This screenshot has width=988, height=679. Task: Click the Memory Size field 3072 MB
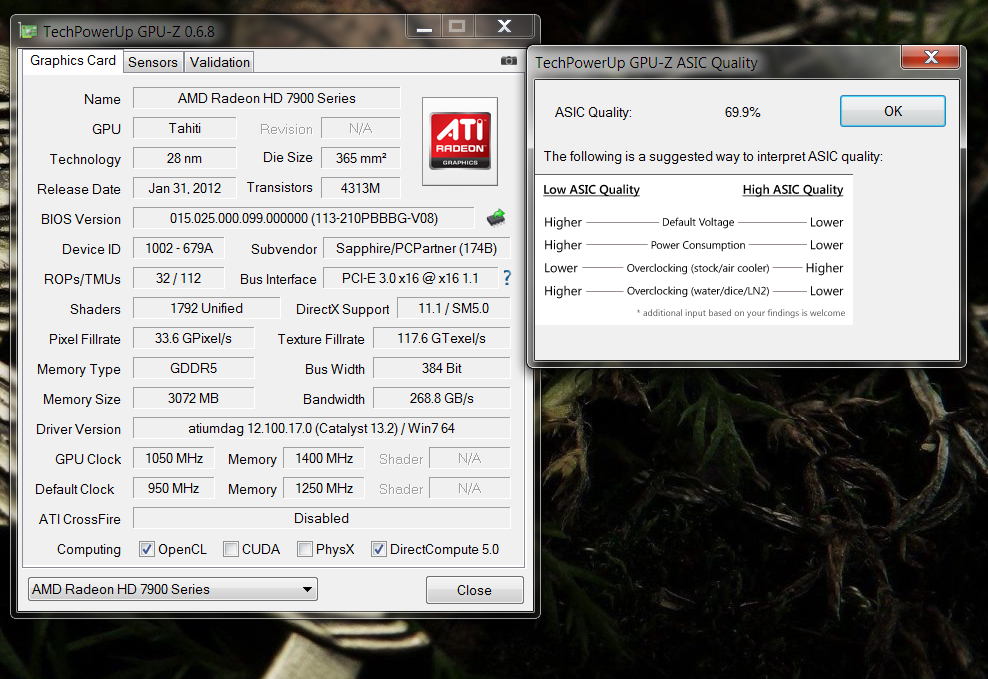(193, 399)
